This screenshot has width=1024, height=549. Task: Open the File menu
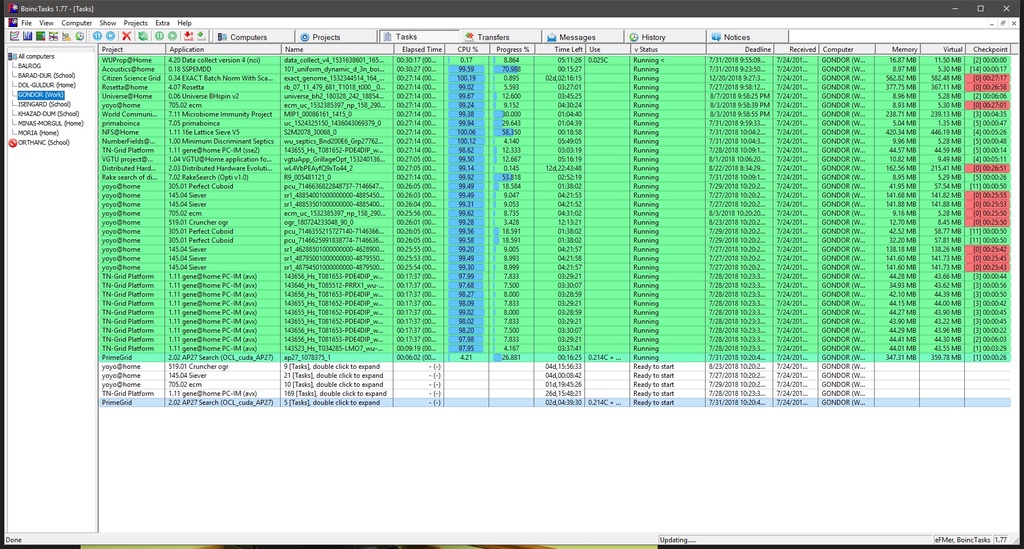point(26,23)
